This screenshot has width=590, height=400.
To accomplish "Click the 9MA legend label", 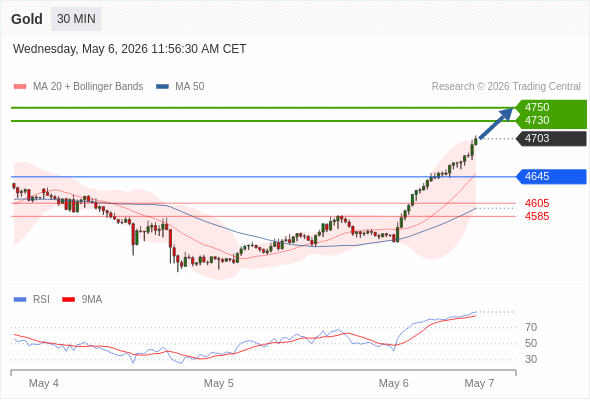I will coord(92,300).
